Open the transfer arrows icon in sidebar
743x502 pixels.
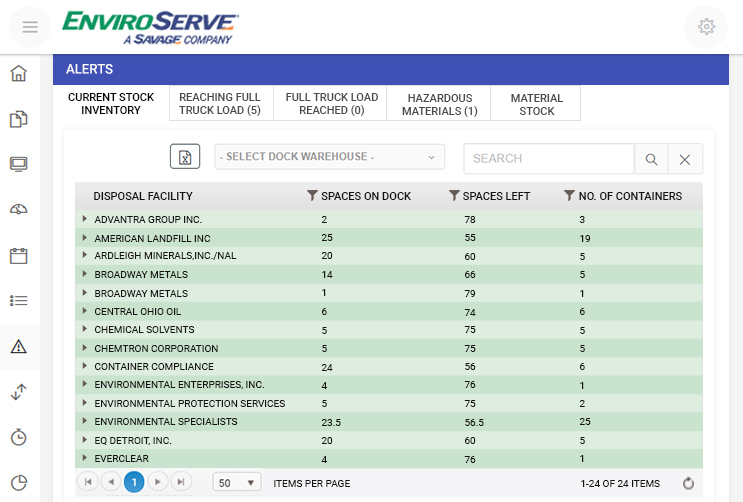pyautogui.click(x=19, y=392)
